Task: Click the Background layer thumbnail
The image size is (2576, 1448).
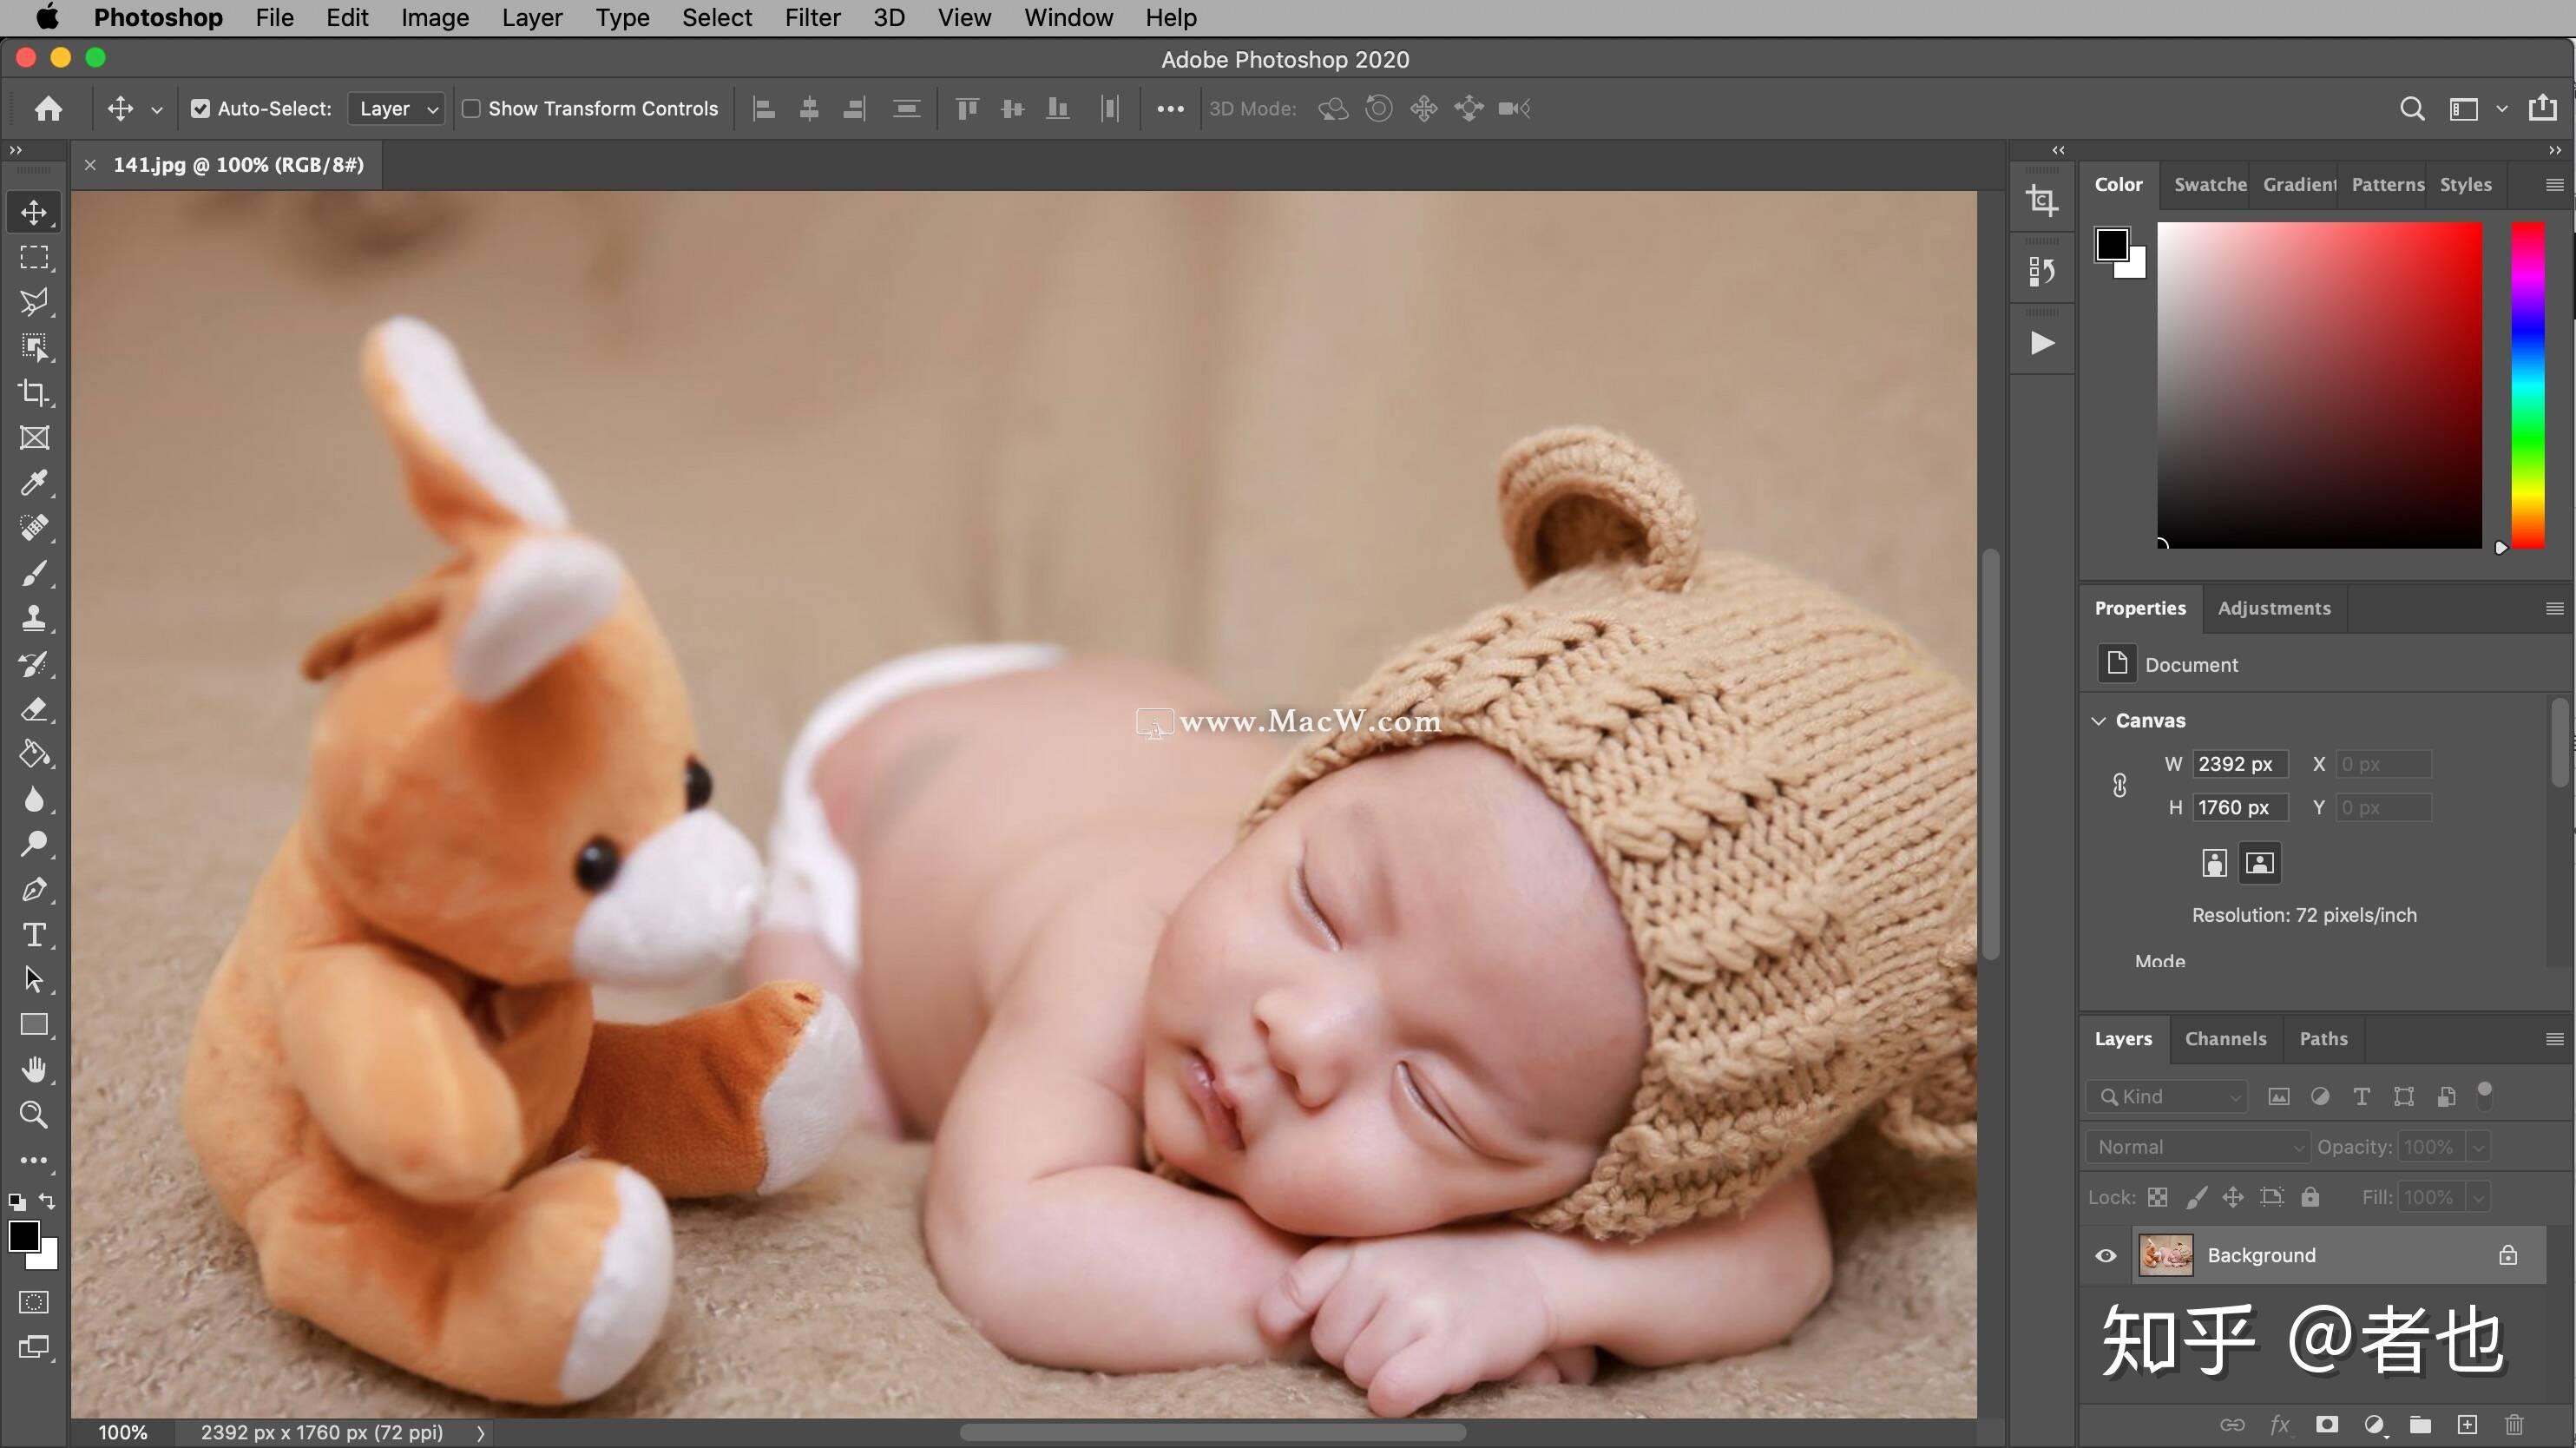Action: [x=2166, y=1255]
